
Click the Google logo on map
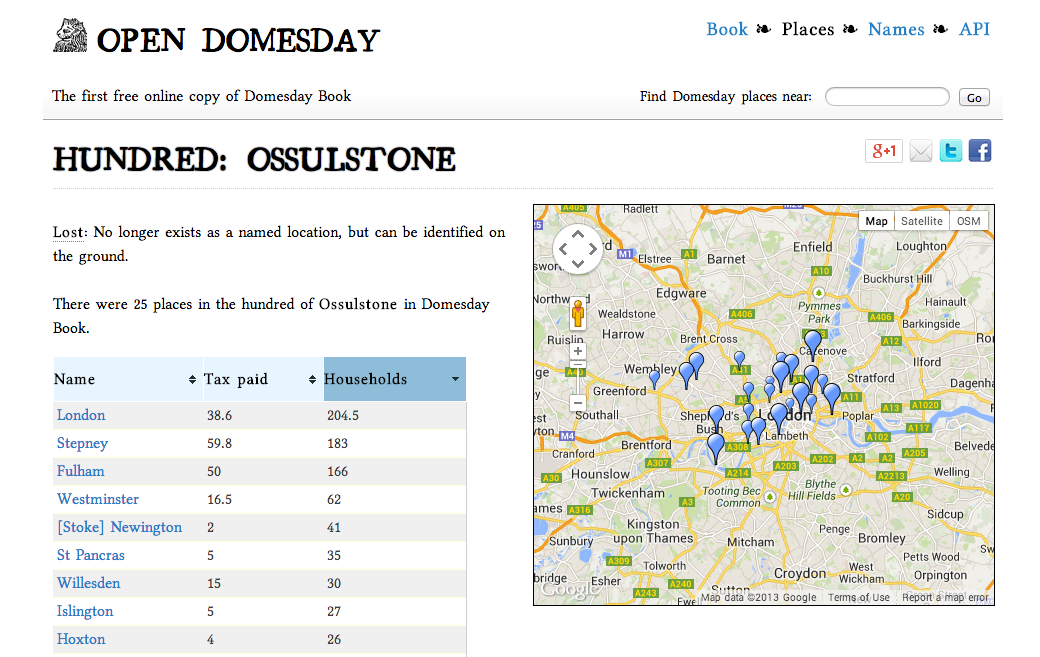click(569, 589)
